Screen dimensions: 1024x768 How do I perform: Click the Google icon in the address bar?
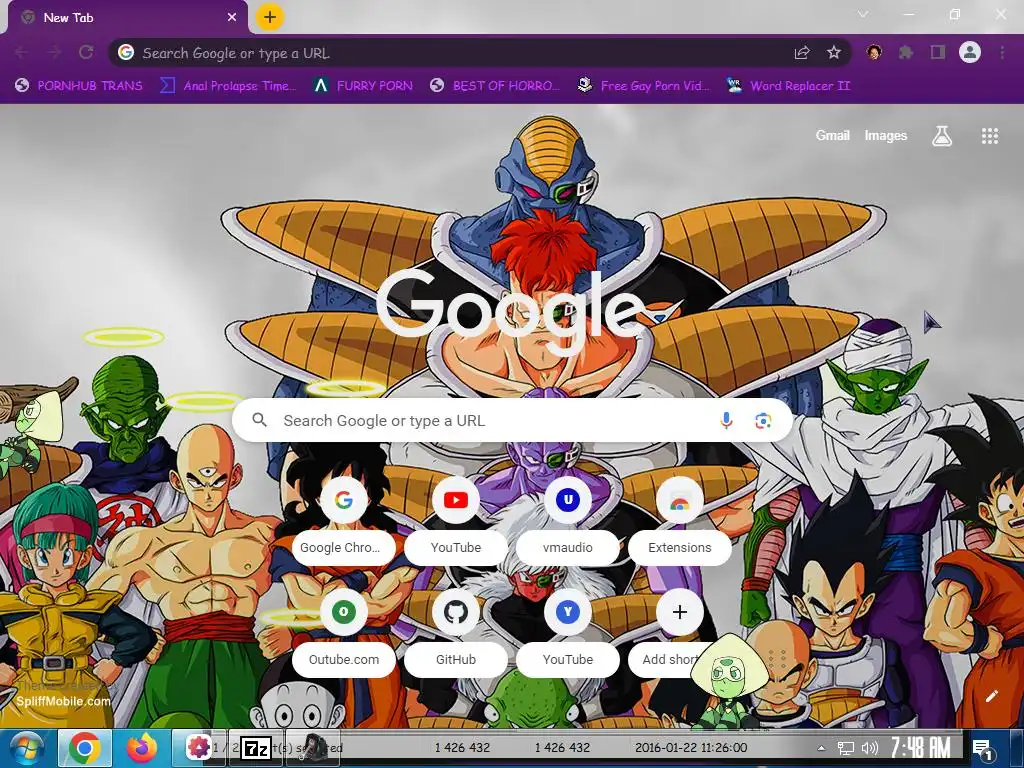point(126,52)
